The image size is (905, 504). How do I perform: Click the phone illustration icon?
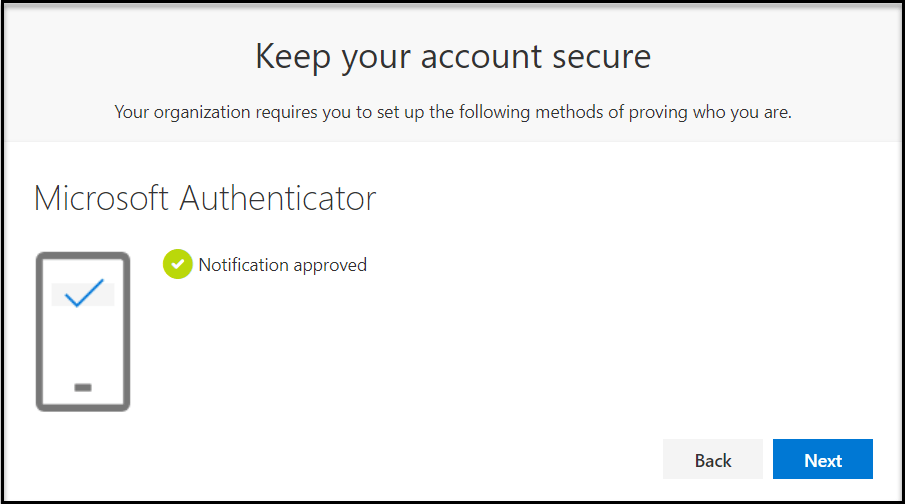coord(83,332)
